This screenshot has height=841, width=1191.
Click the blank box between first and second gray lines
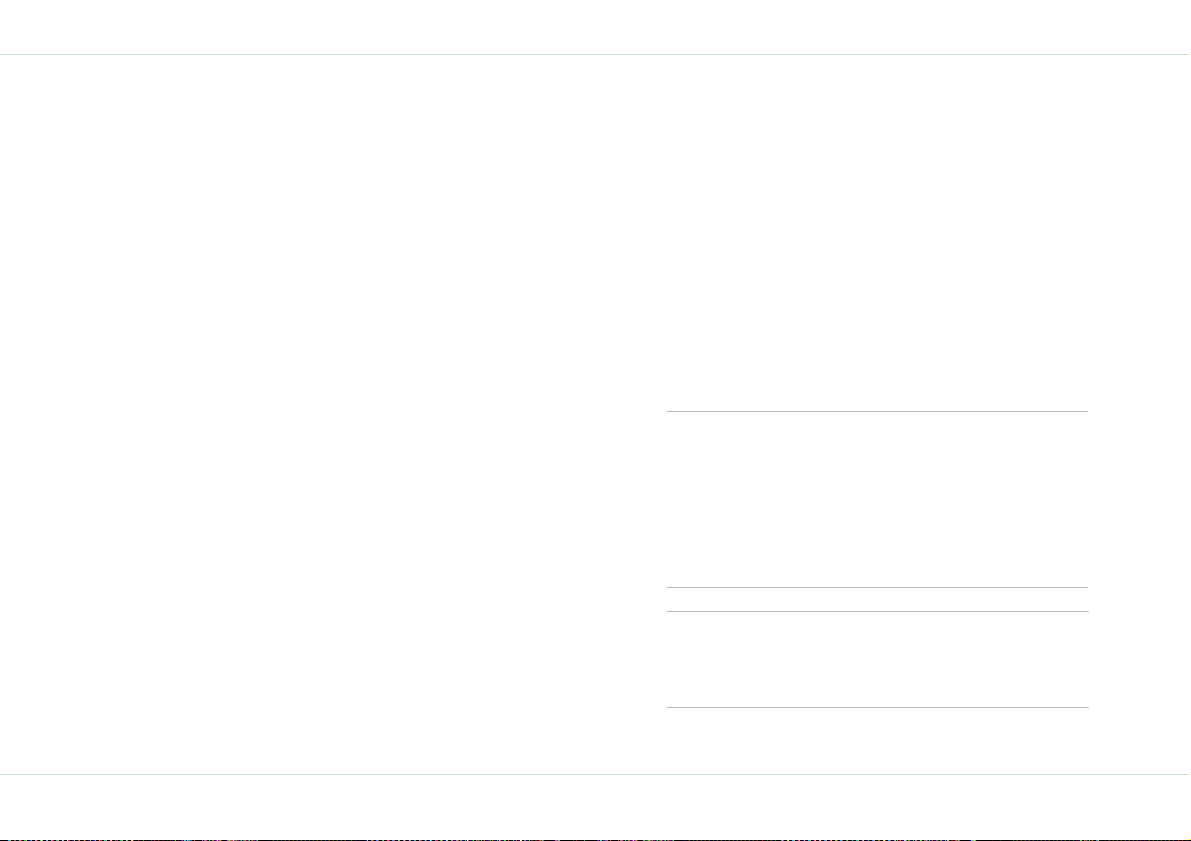pyautogui.click(x=877, y=500)
